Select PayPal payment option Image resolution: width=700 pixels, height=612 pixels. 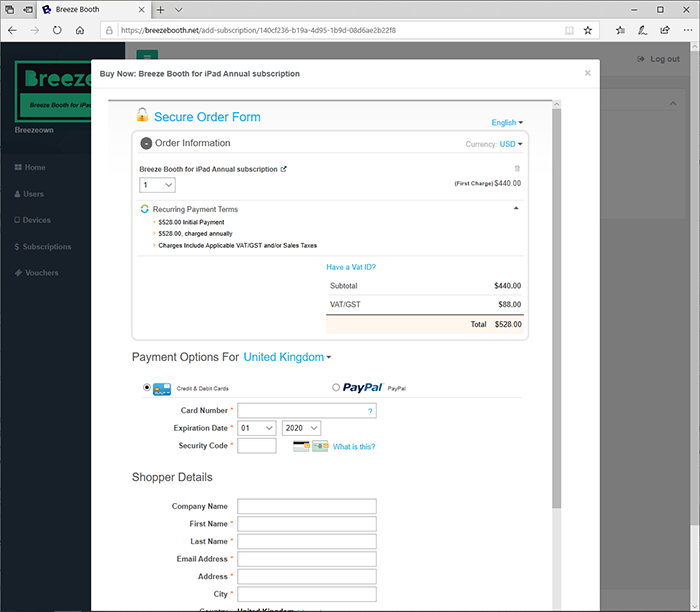[336, 387]
